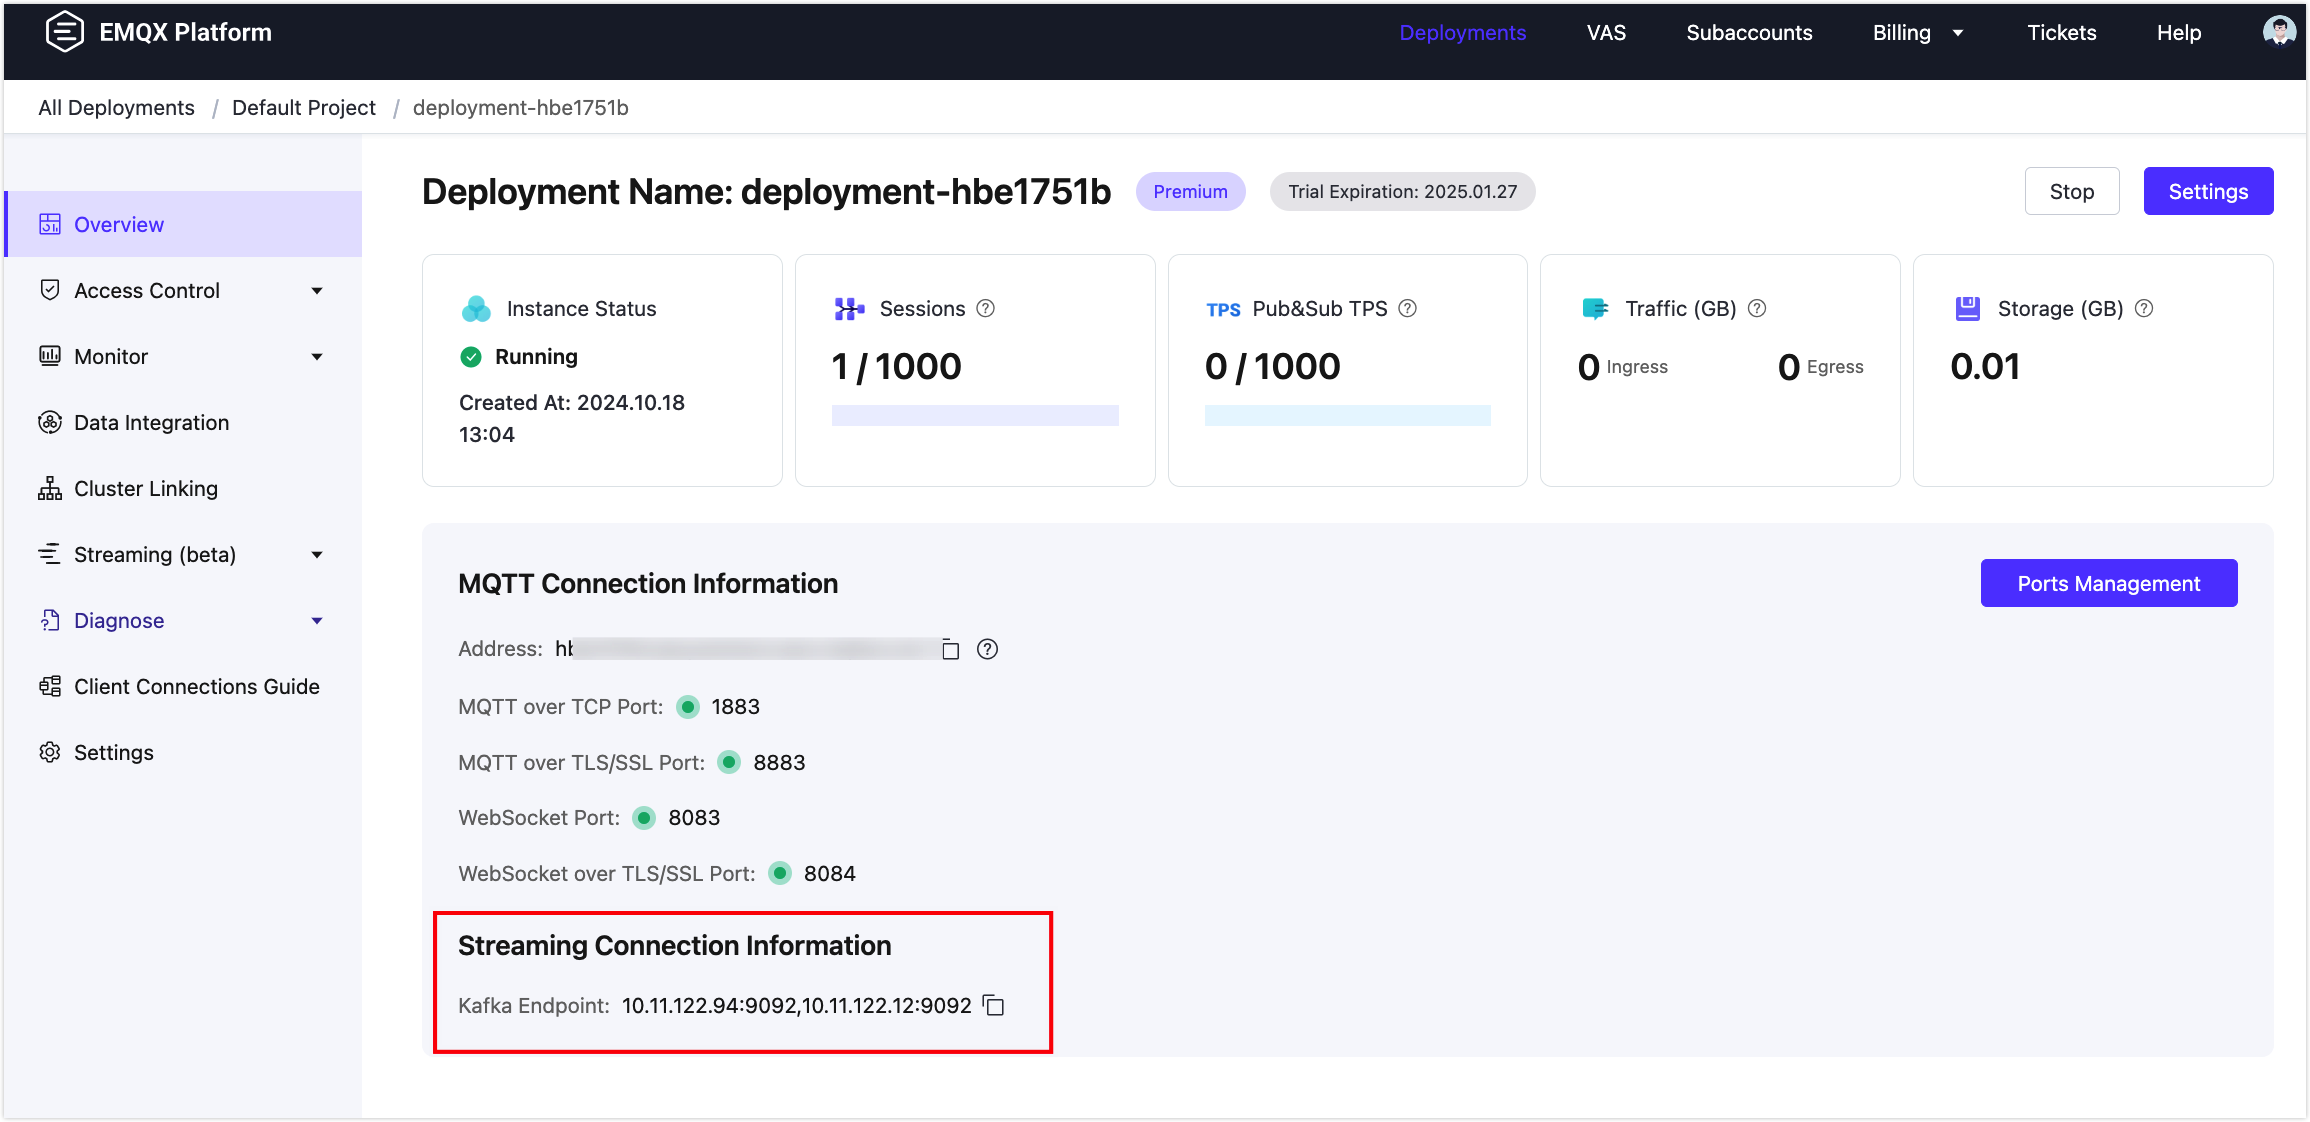Click the WebSocket port 8083 status indicator

[x=645, y=818]
